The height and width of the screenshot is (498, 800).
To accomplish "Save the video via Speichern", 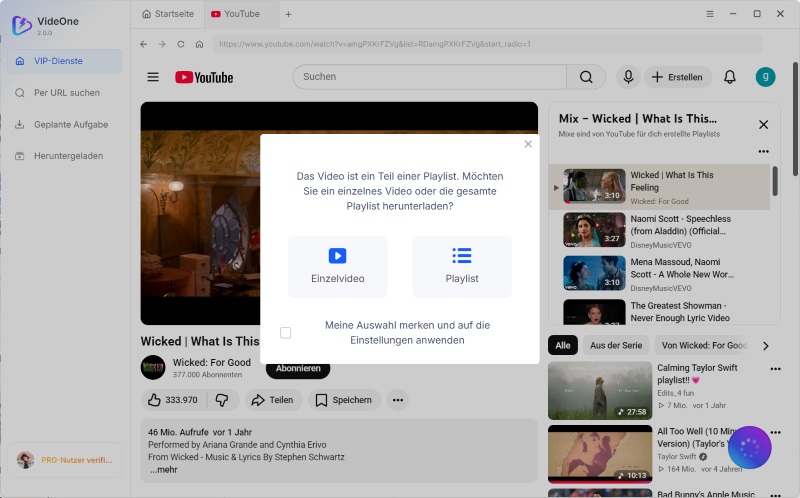I will (344, 400).
